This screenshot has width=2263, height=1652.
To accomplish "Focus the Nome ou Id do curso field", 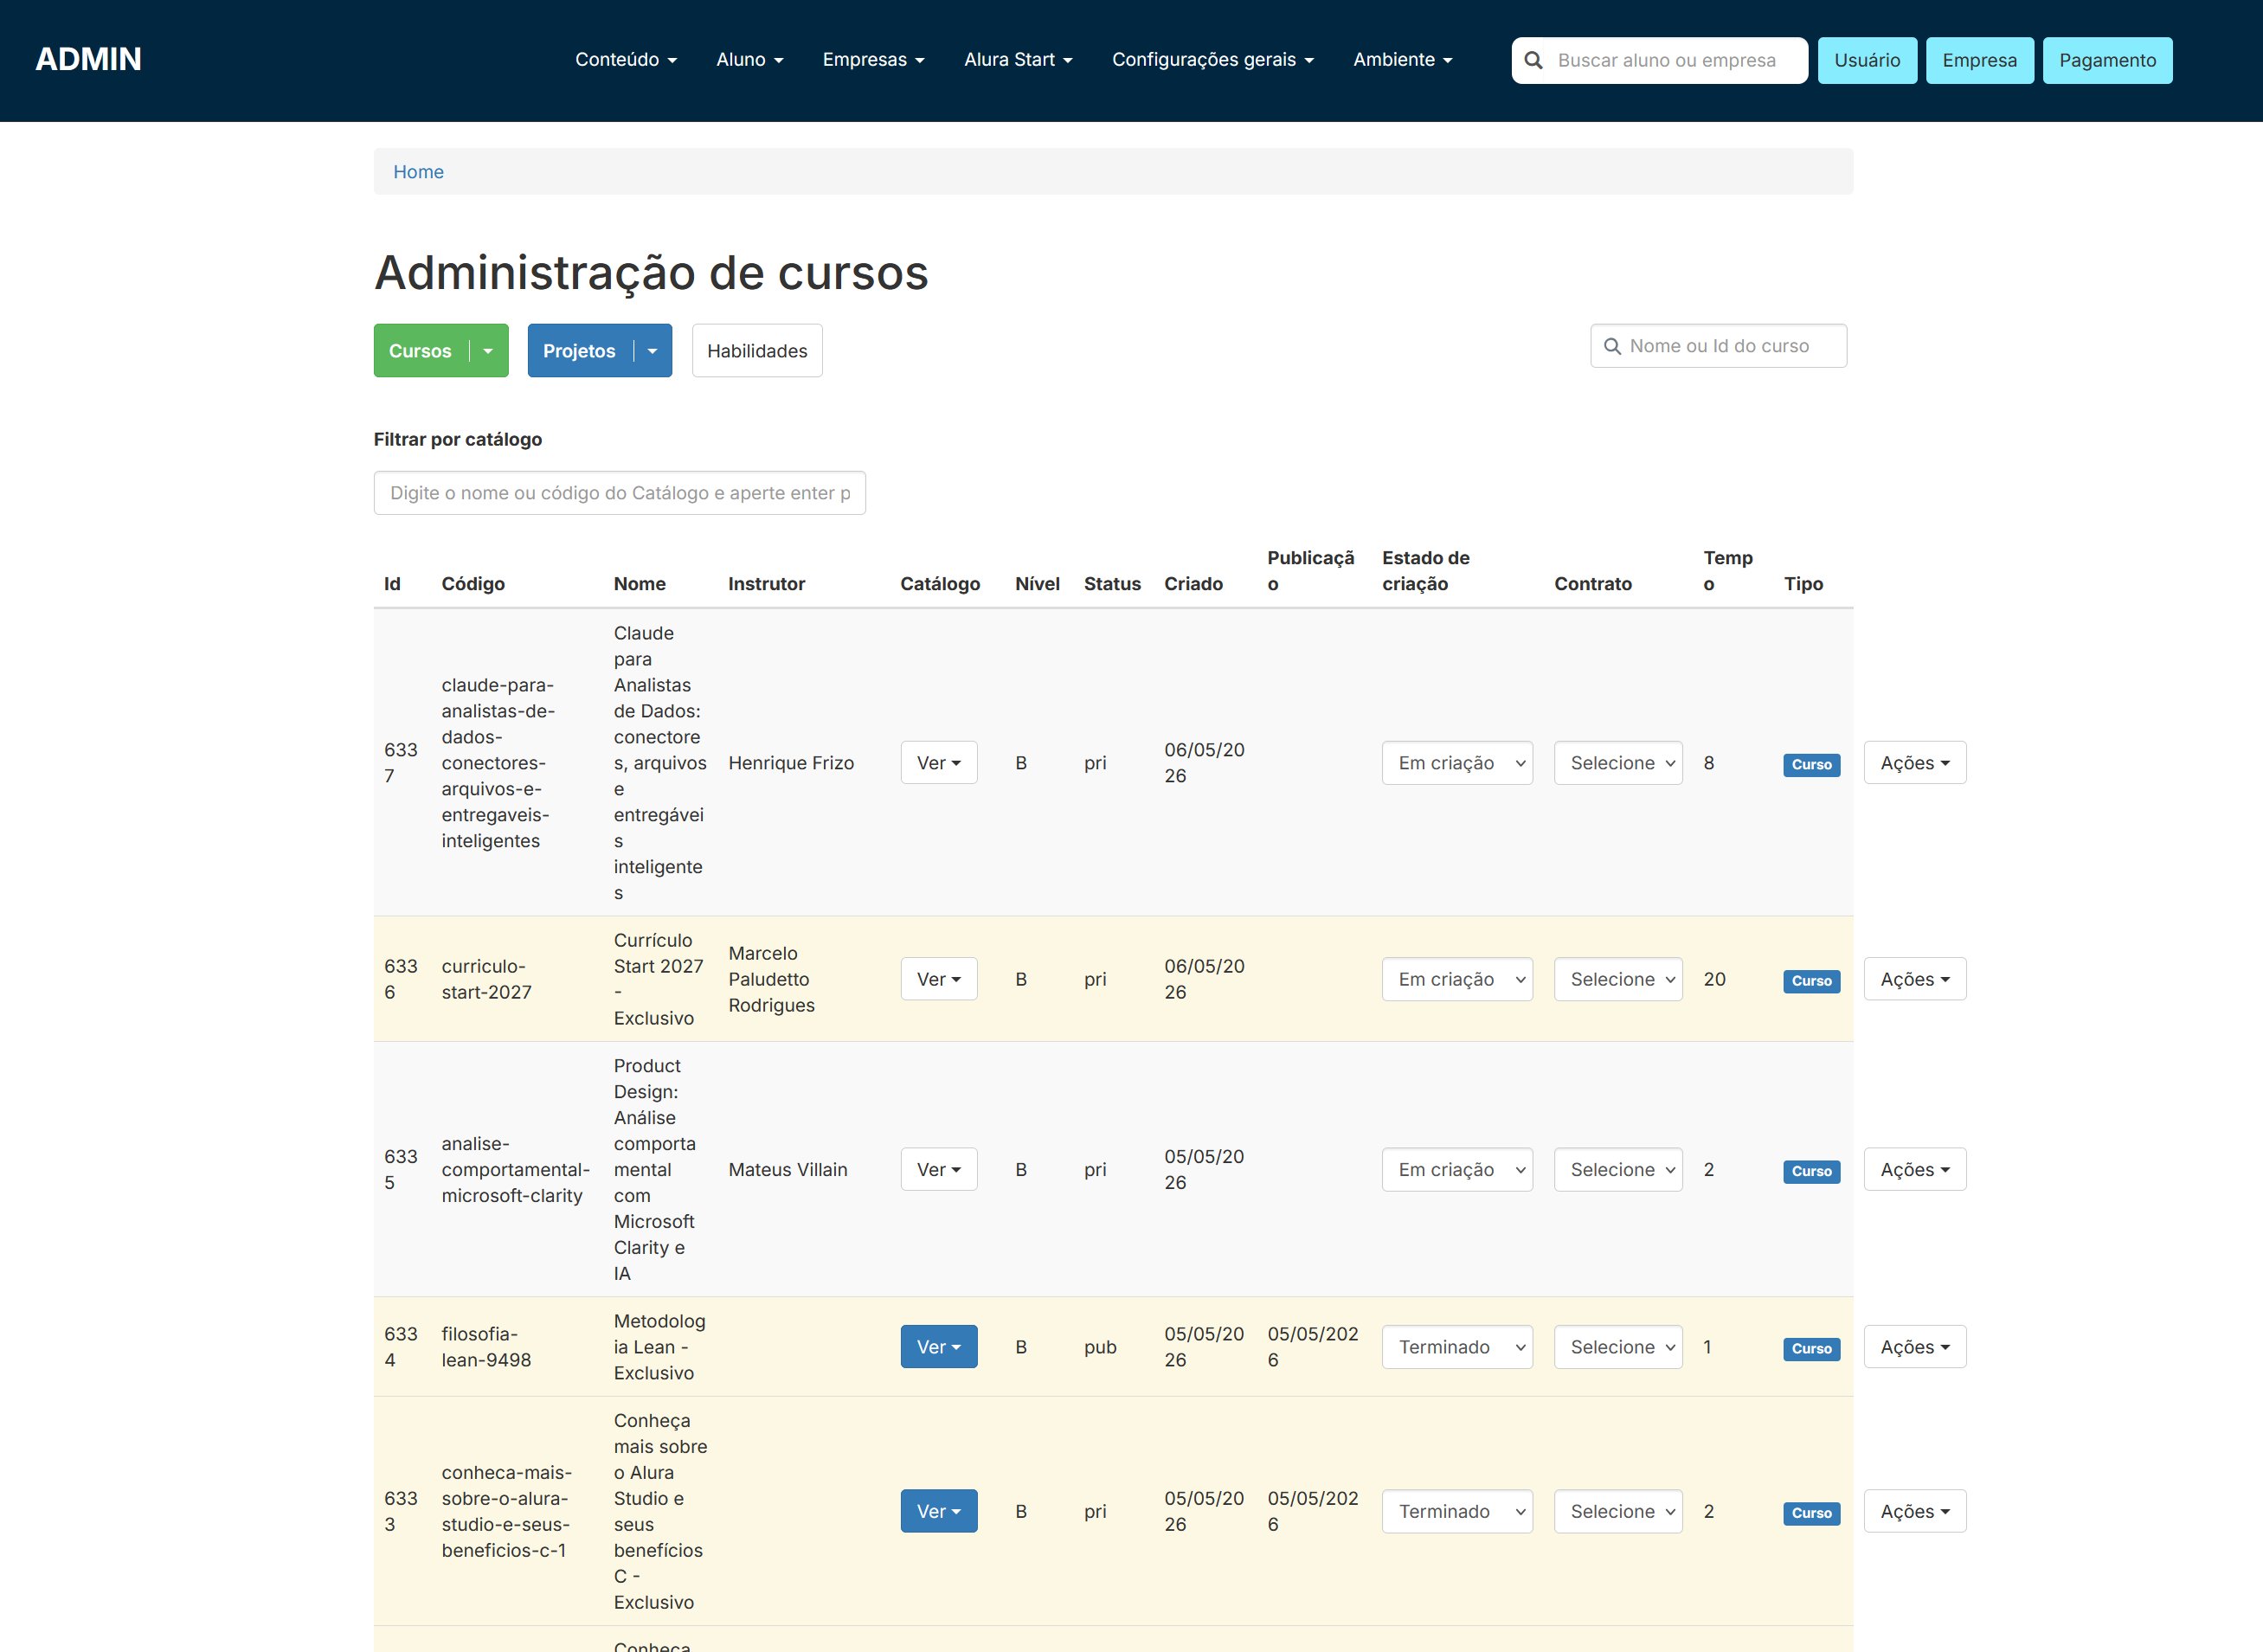I will [1718, 346].
